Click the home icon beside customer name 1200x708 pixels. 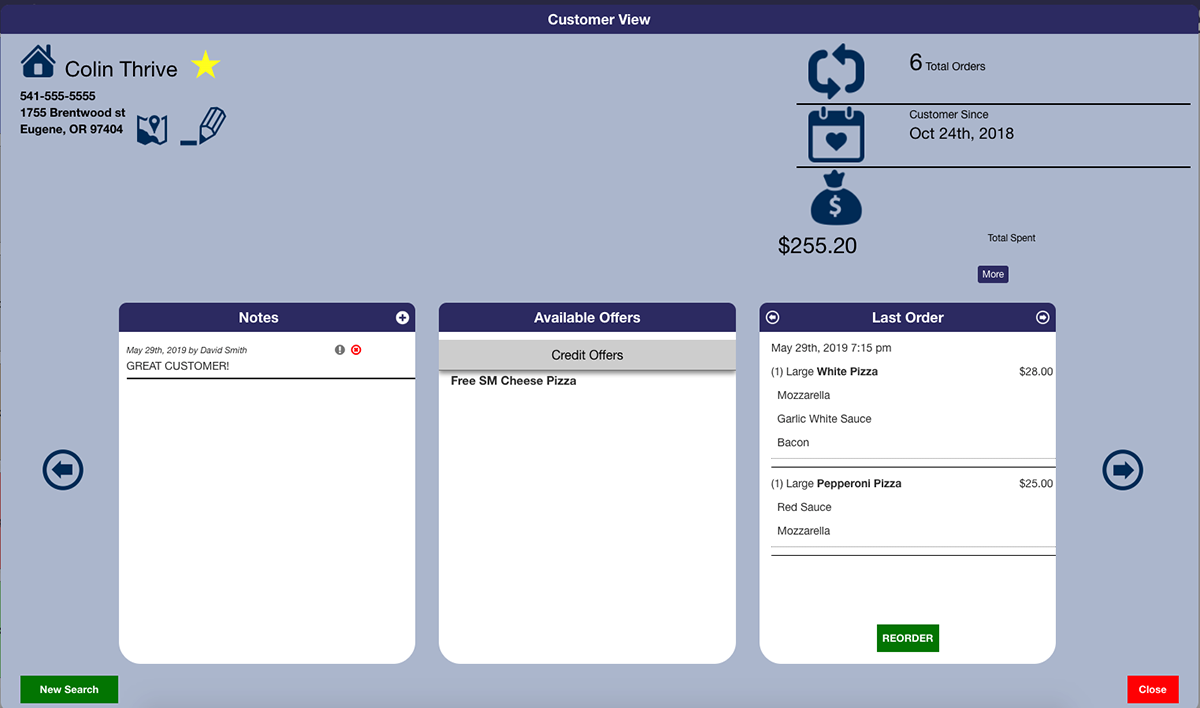(38, 62)
